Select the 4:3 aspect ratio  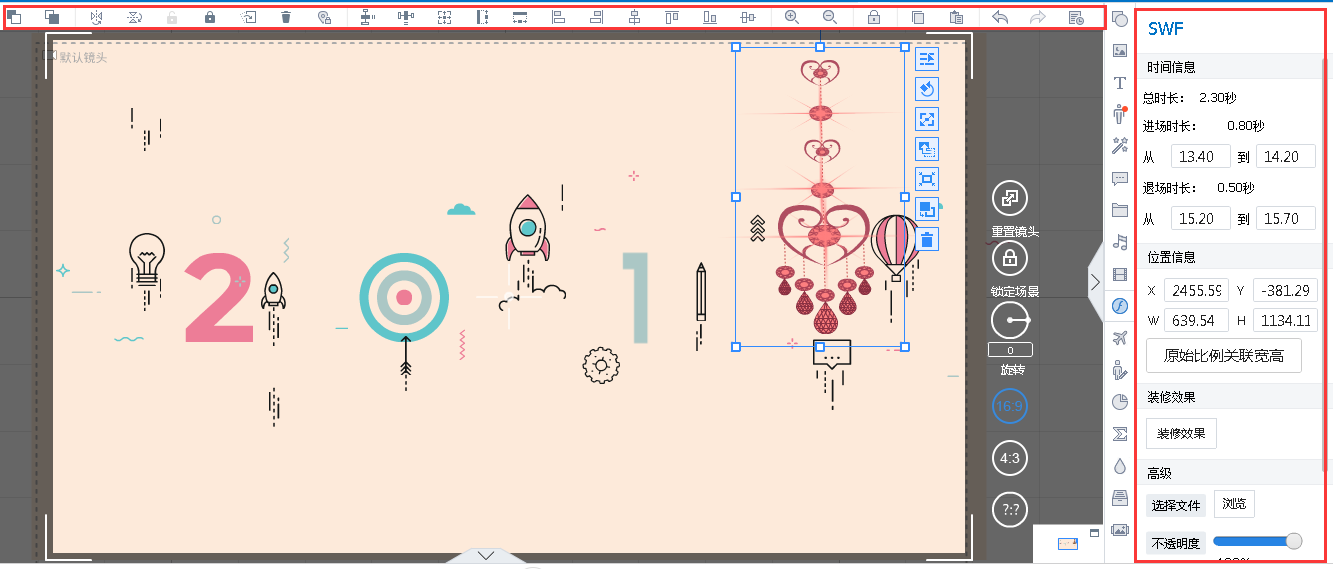1010,458
